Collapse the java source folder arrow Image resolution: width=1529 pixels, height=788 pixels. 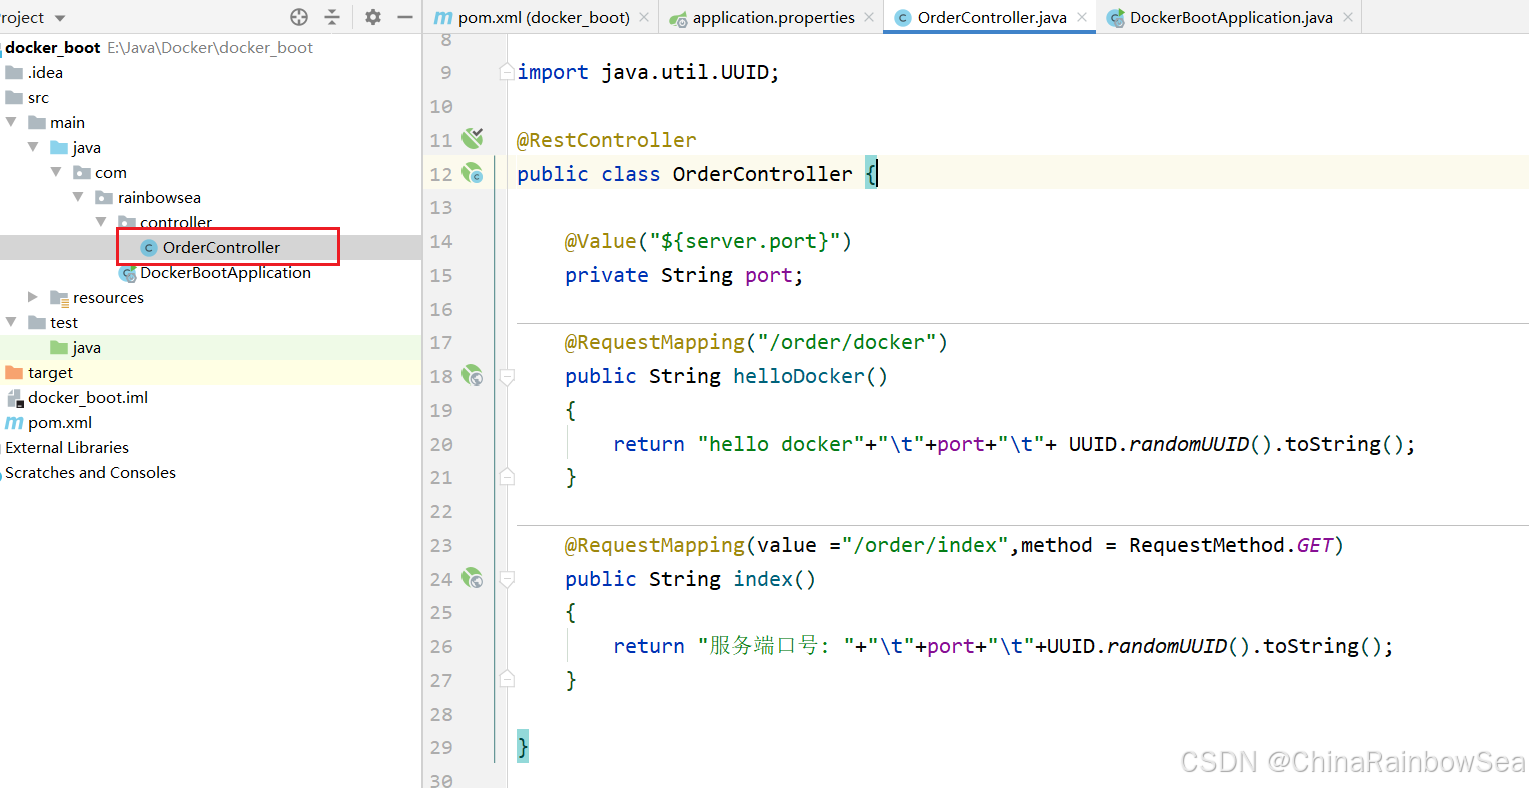click(33, 147)
